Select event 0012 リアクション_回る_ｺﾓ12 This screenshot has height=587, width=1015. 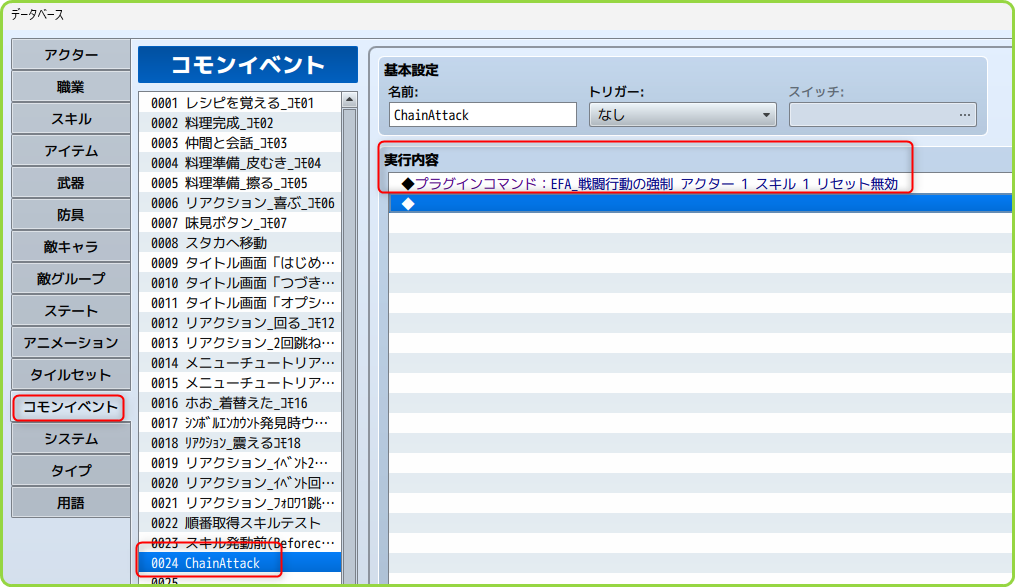(x=240, y=323)
